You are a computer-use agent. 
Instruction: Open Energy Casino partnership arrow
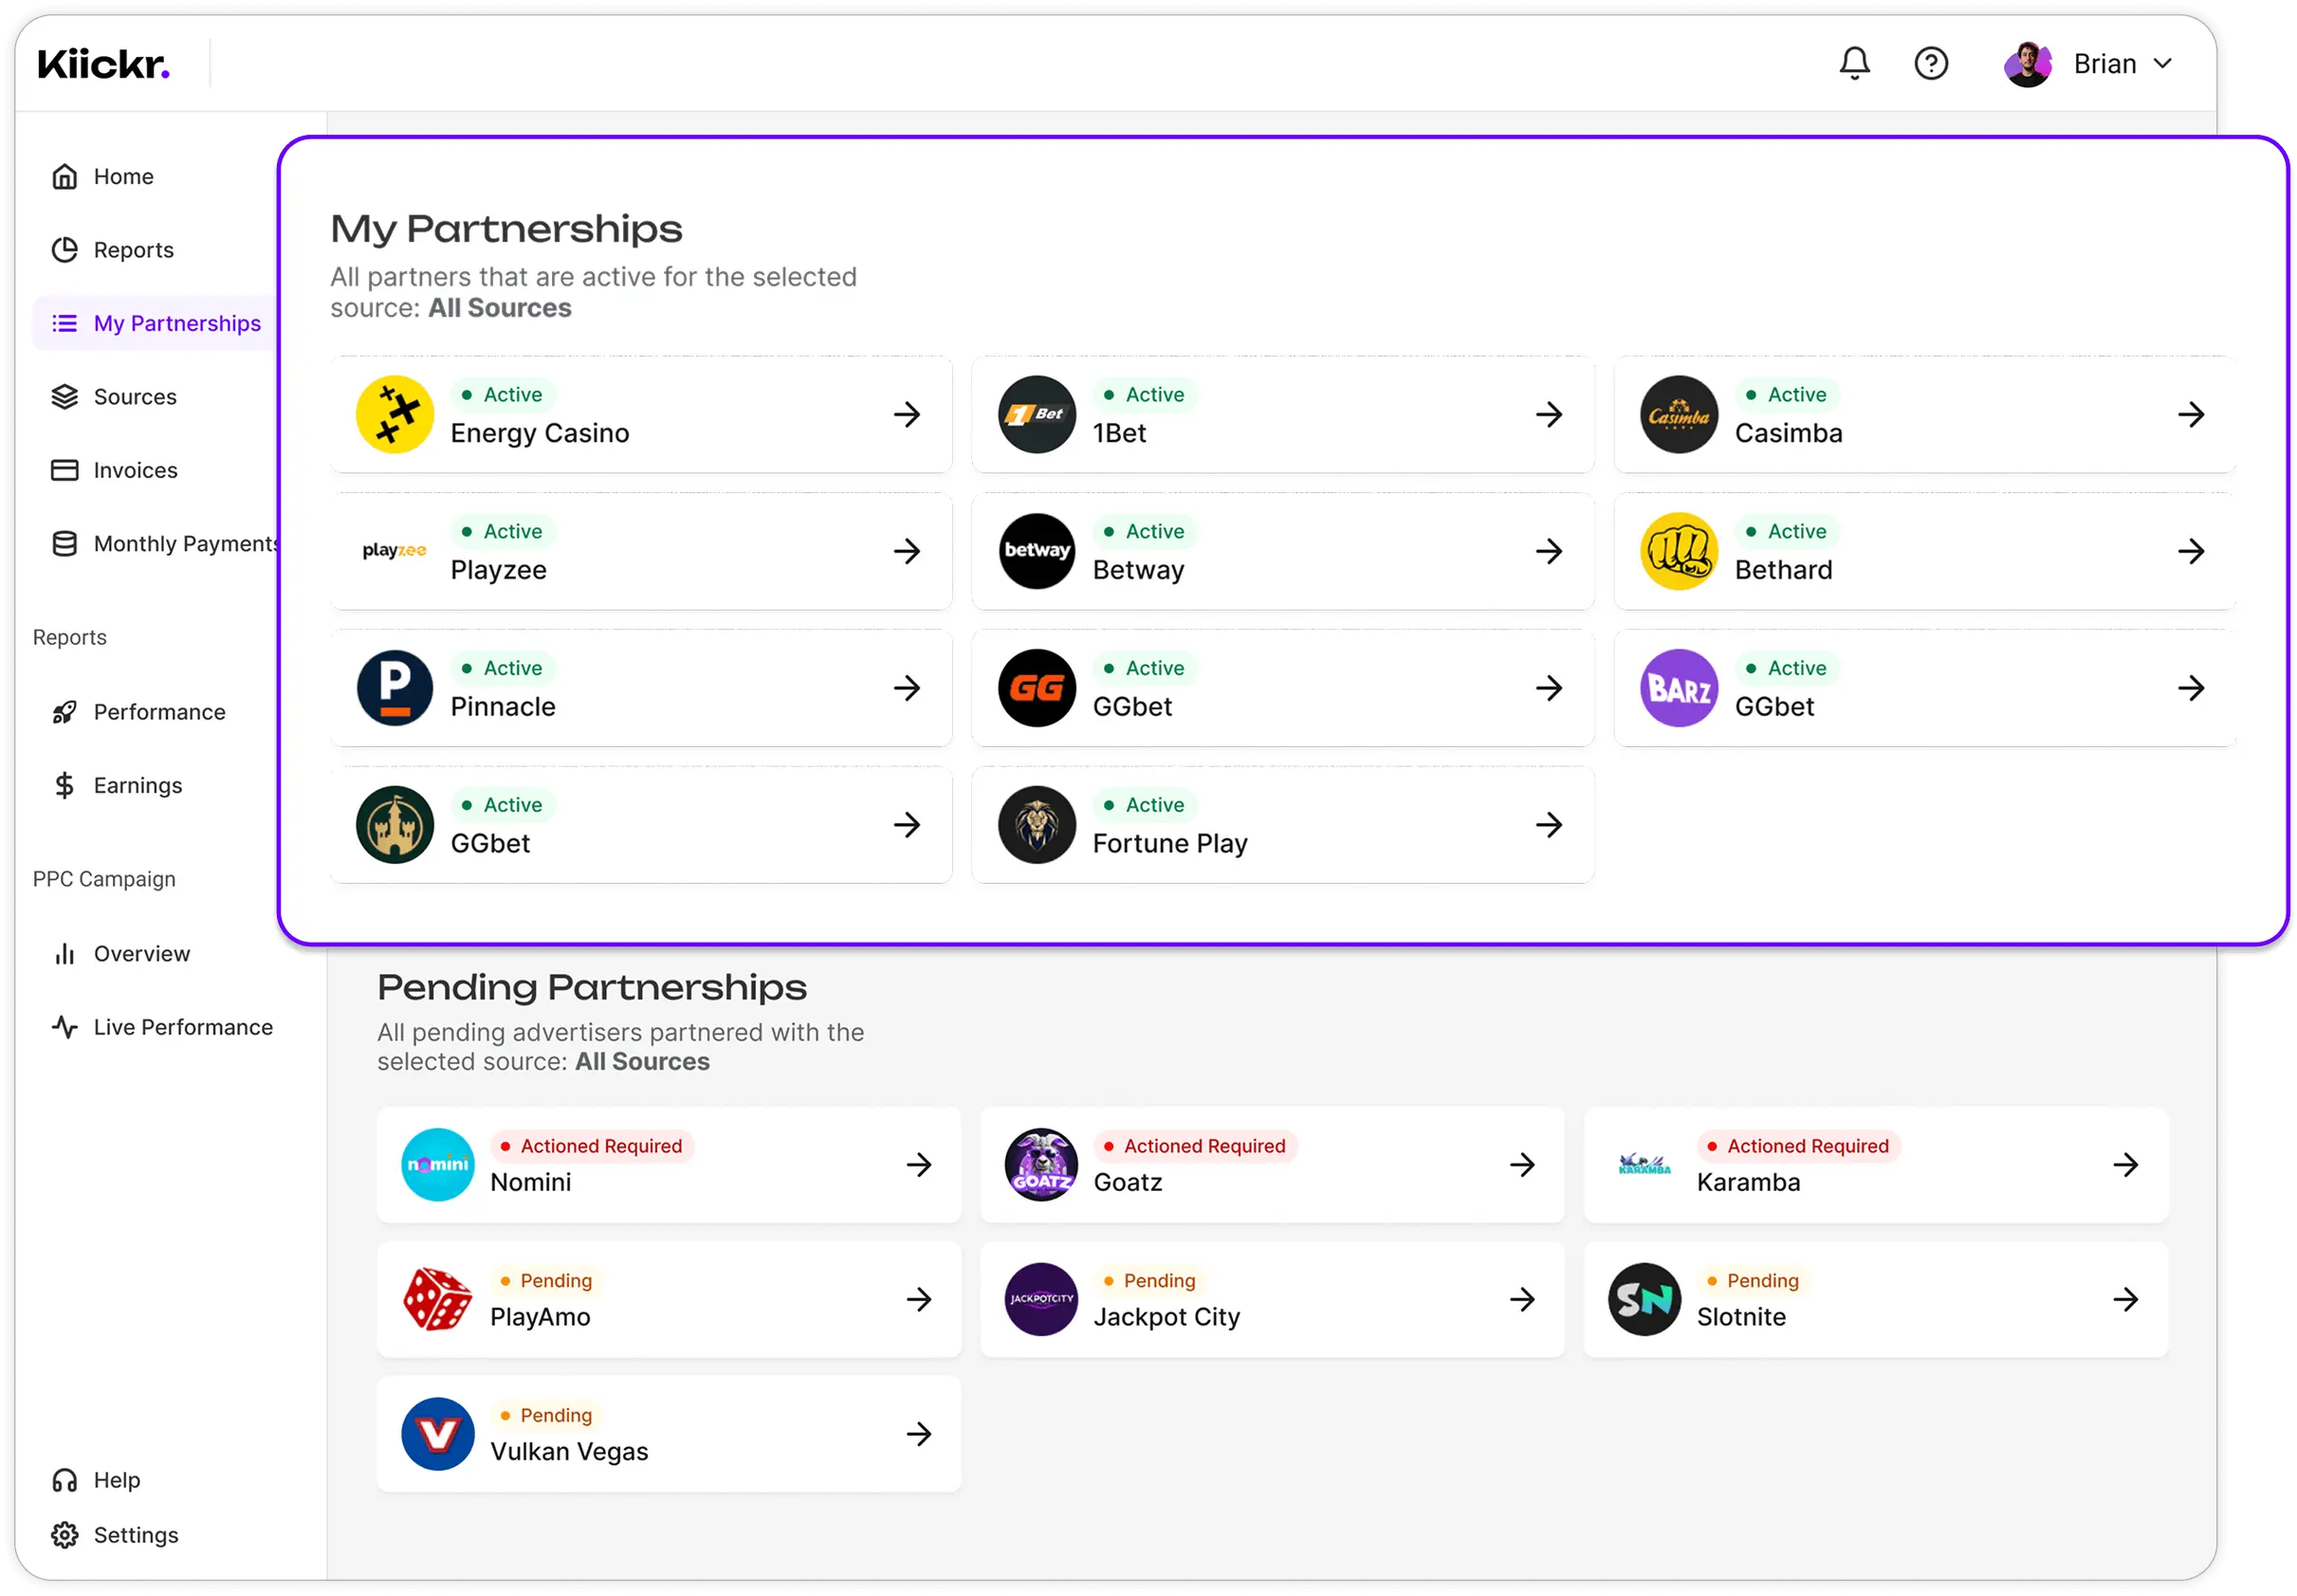point(906,414)
